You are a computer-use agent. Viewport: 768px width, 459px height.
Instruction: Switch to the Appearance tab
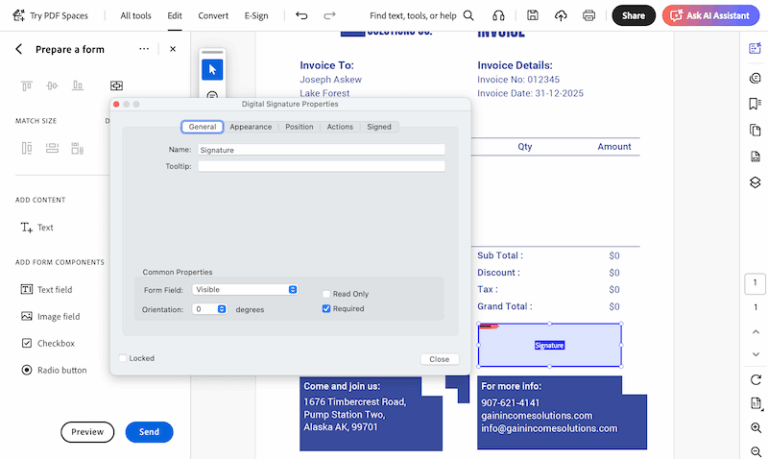(250, 127)
